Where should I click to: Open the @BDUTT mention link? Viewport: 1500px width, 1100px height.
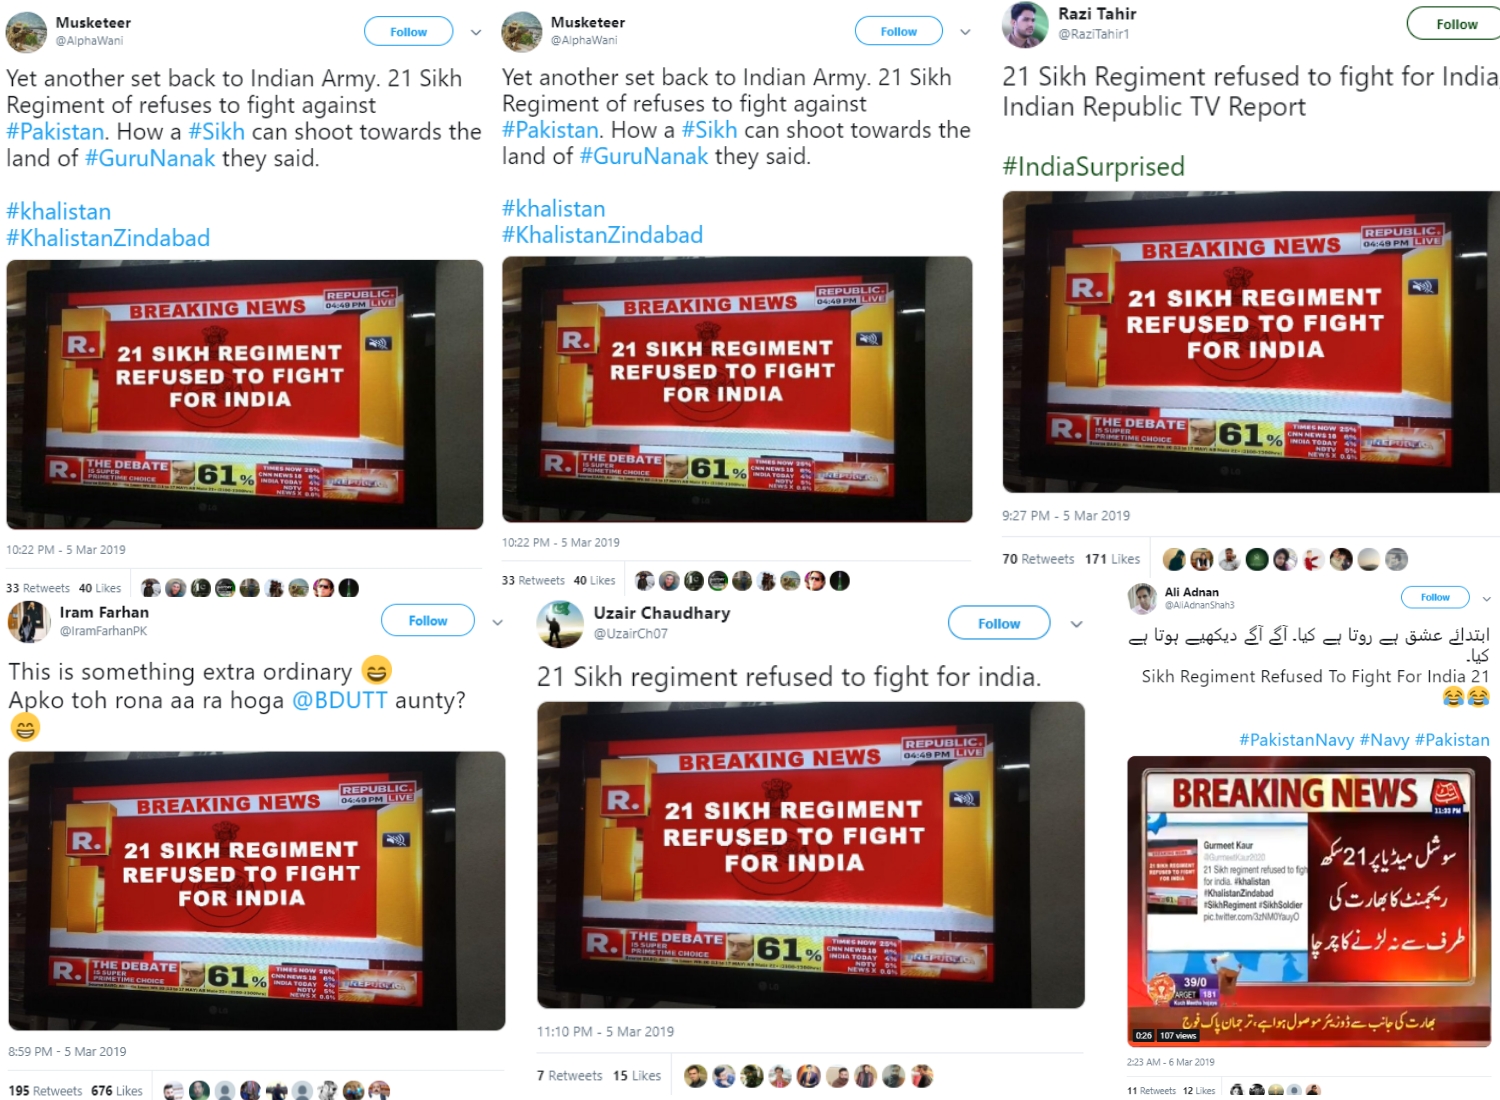pos(339,700)
